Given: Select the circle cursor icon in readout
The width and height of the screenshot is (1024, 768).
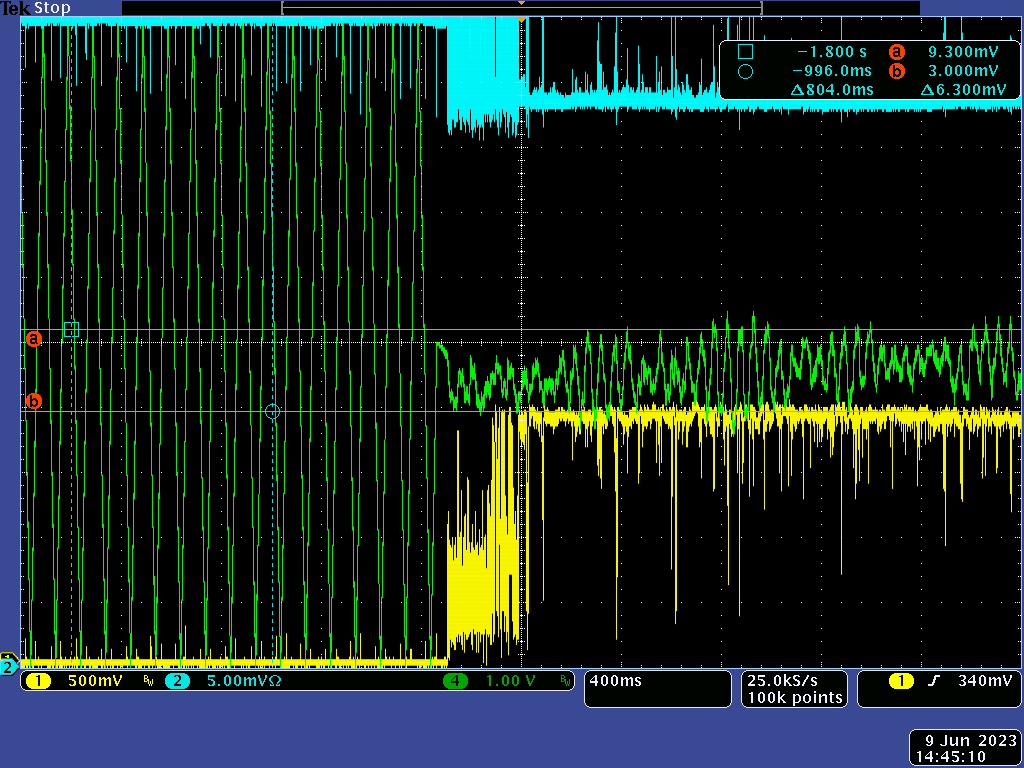Looking at the screenshot, I should [x=745, y=71].
